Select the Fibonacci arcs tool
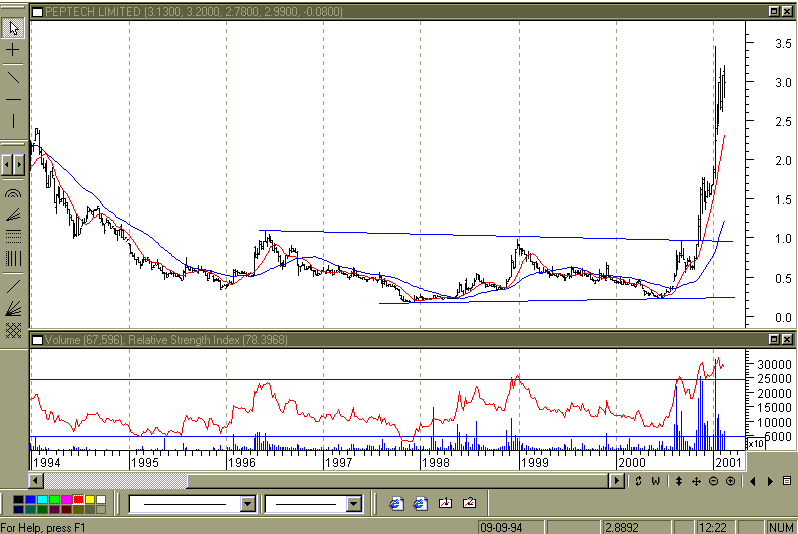This screenshot has height=534, width=798. point(13,193)
